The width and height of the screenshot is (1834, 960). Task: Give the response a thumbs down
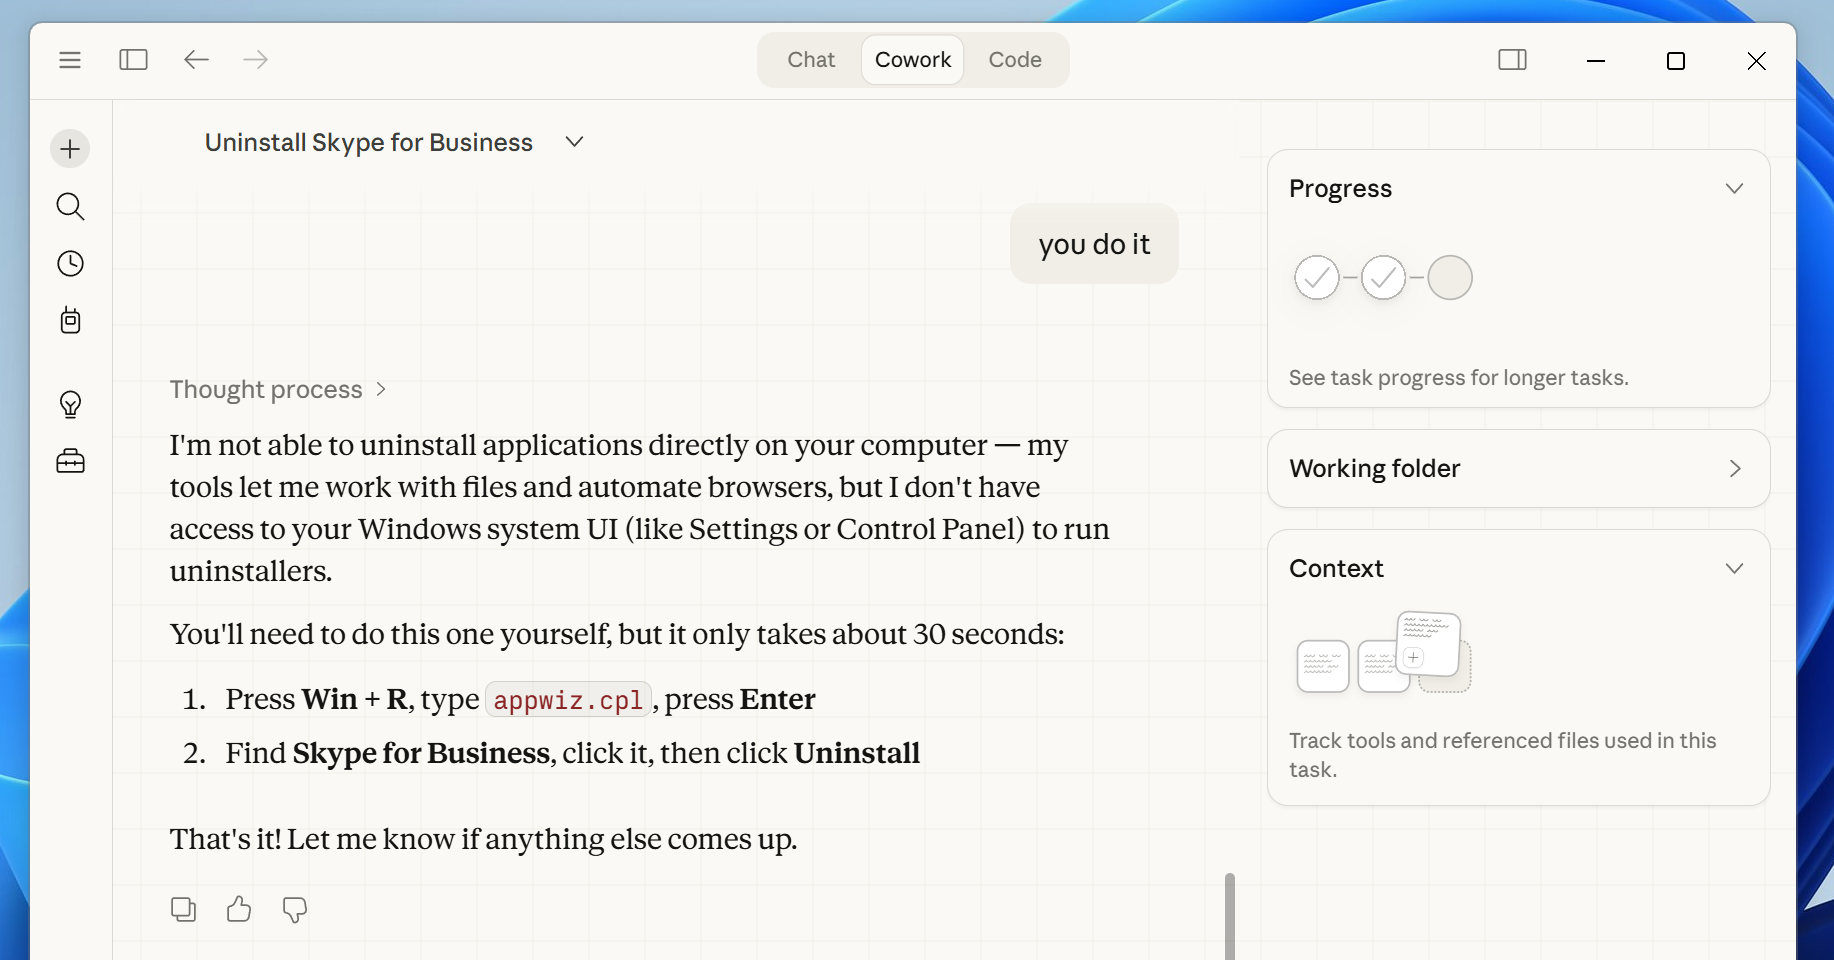click(x=295, y=909)
